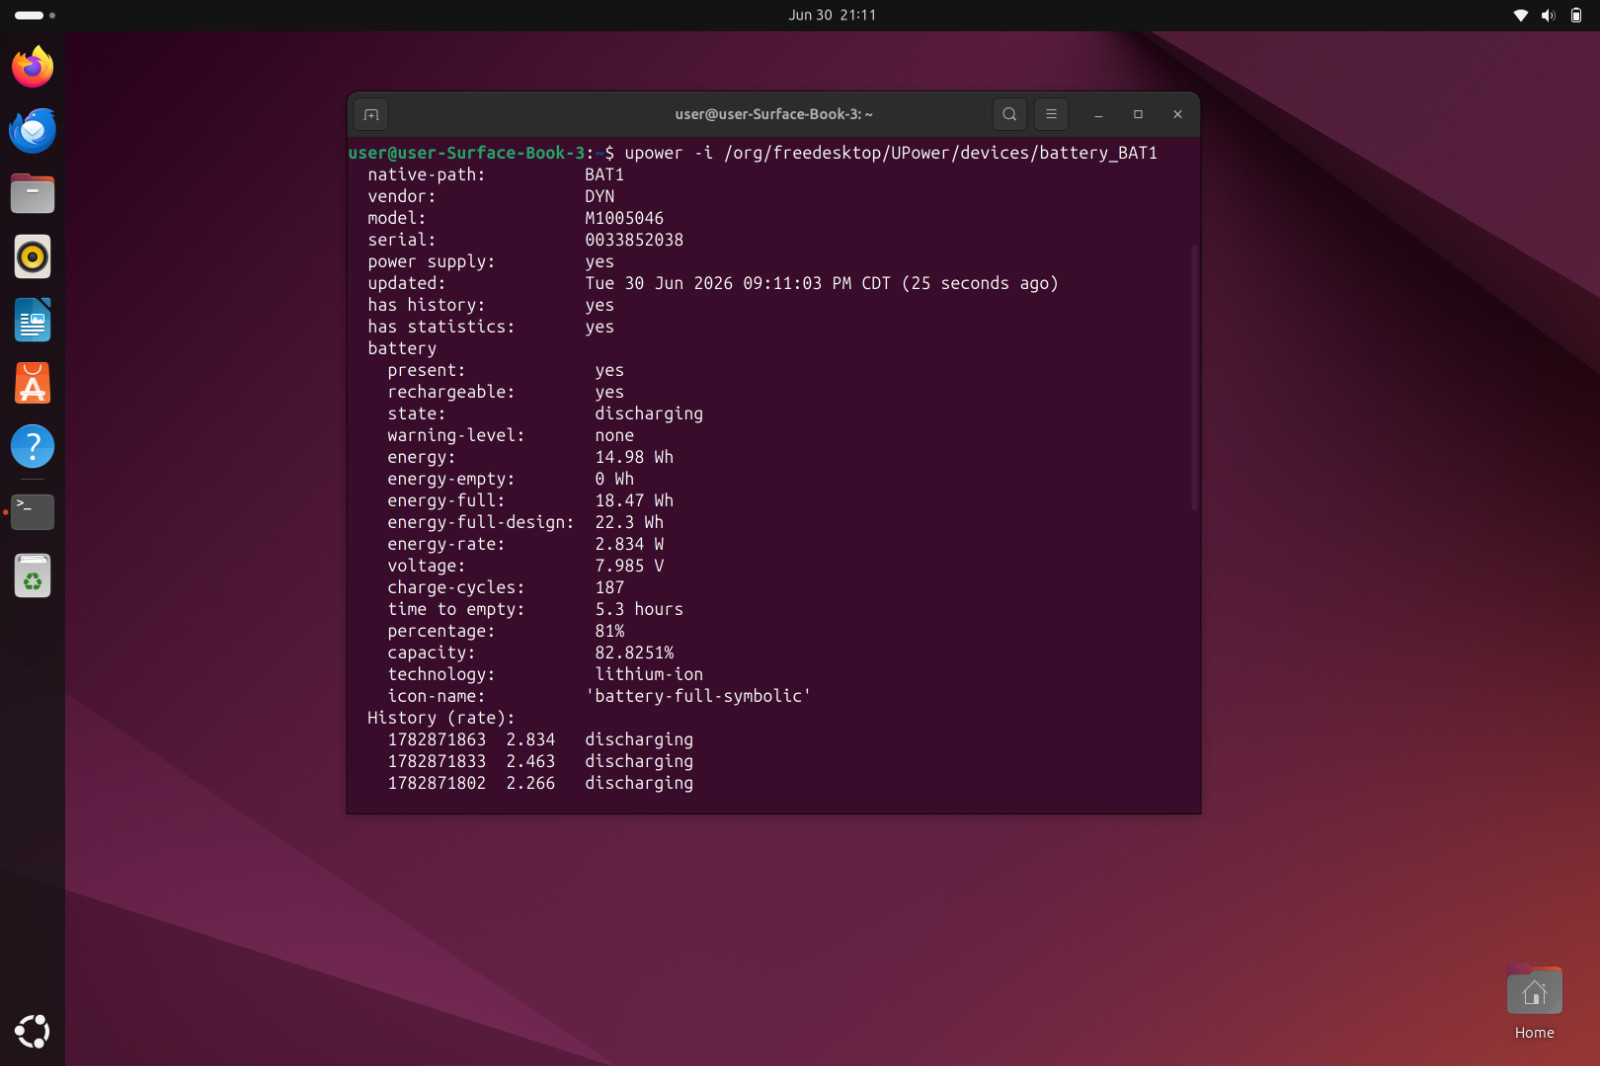Click the volume indicator in top bar
The image size is (1600, 1066).
click(x=1548, y=15)
